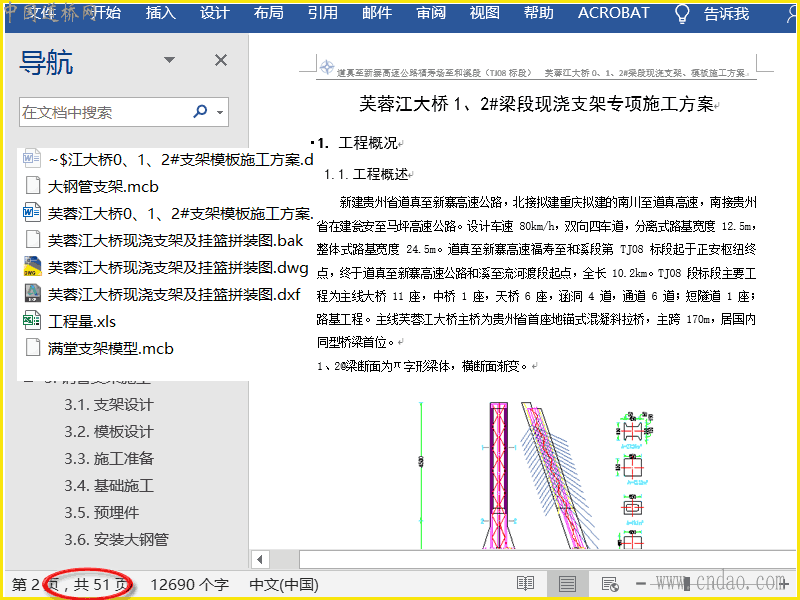Click the blank file icon beside 大钢管支架.mcb
Screen dimensions: 800x600
(x=33, y=185)
